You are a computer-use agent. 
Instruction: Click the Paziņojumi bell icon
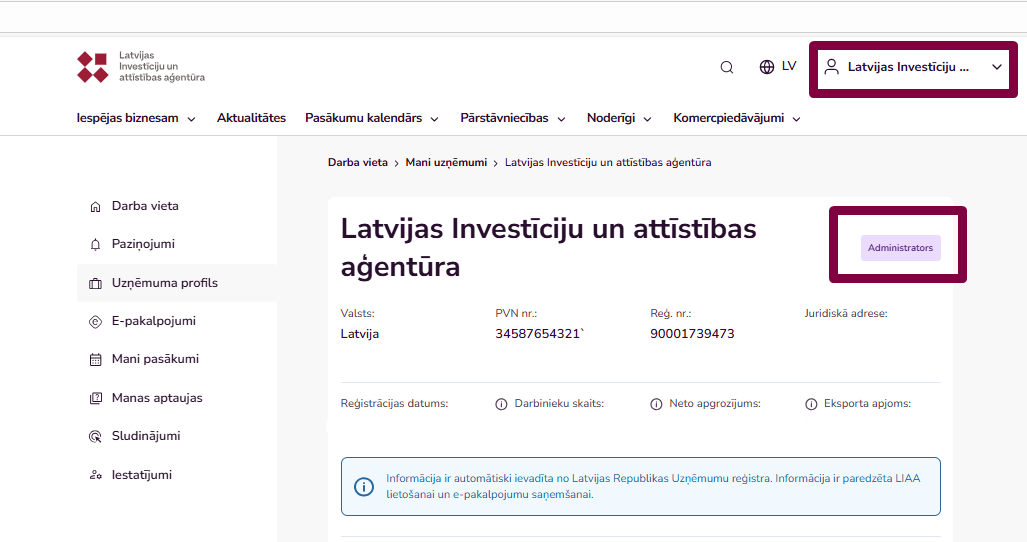point(96,245)
